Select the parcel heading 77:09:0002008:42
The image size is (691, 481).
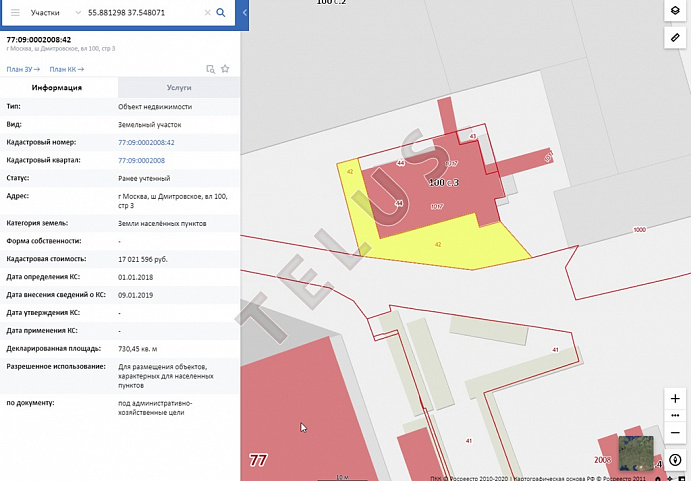pyautogui.click(x=39, y=40)
